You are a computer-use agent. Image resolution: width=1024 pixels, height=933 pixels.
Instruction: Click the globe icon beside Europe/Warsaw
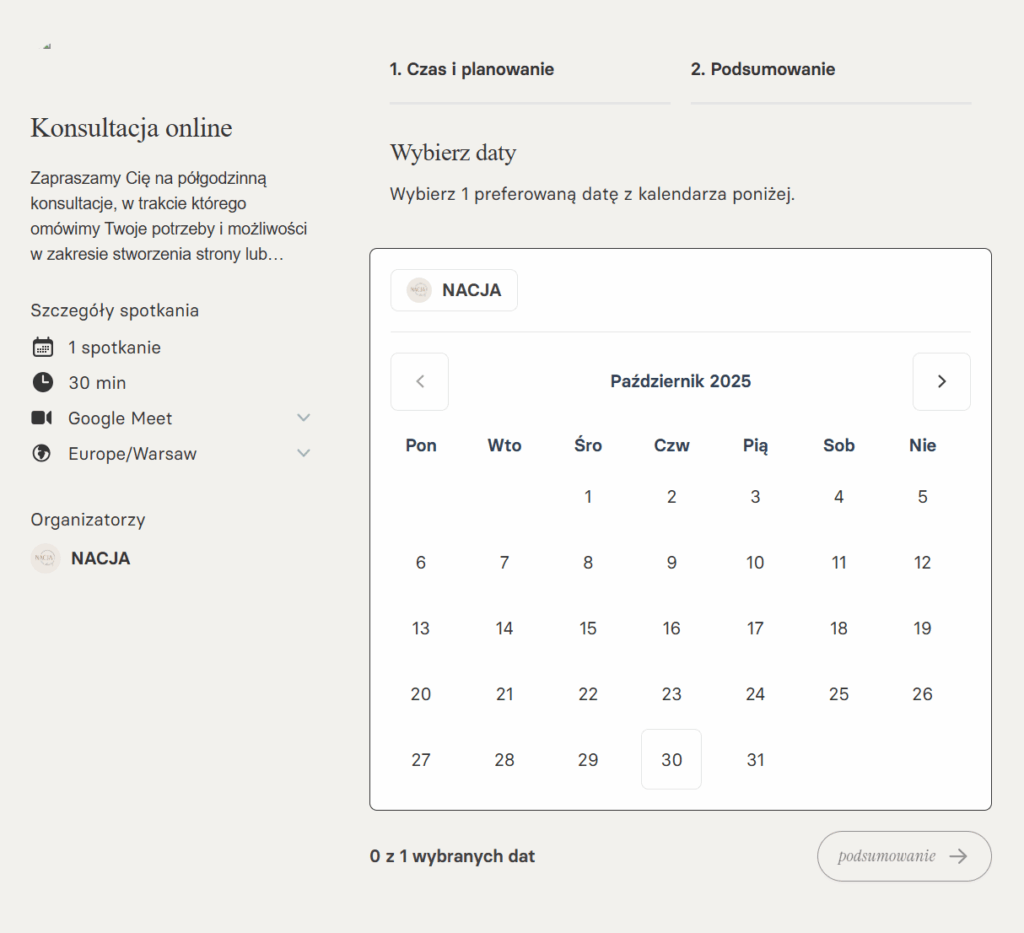(42, 453)
